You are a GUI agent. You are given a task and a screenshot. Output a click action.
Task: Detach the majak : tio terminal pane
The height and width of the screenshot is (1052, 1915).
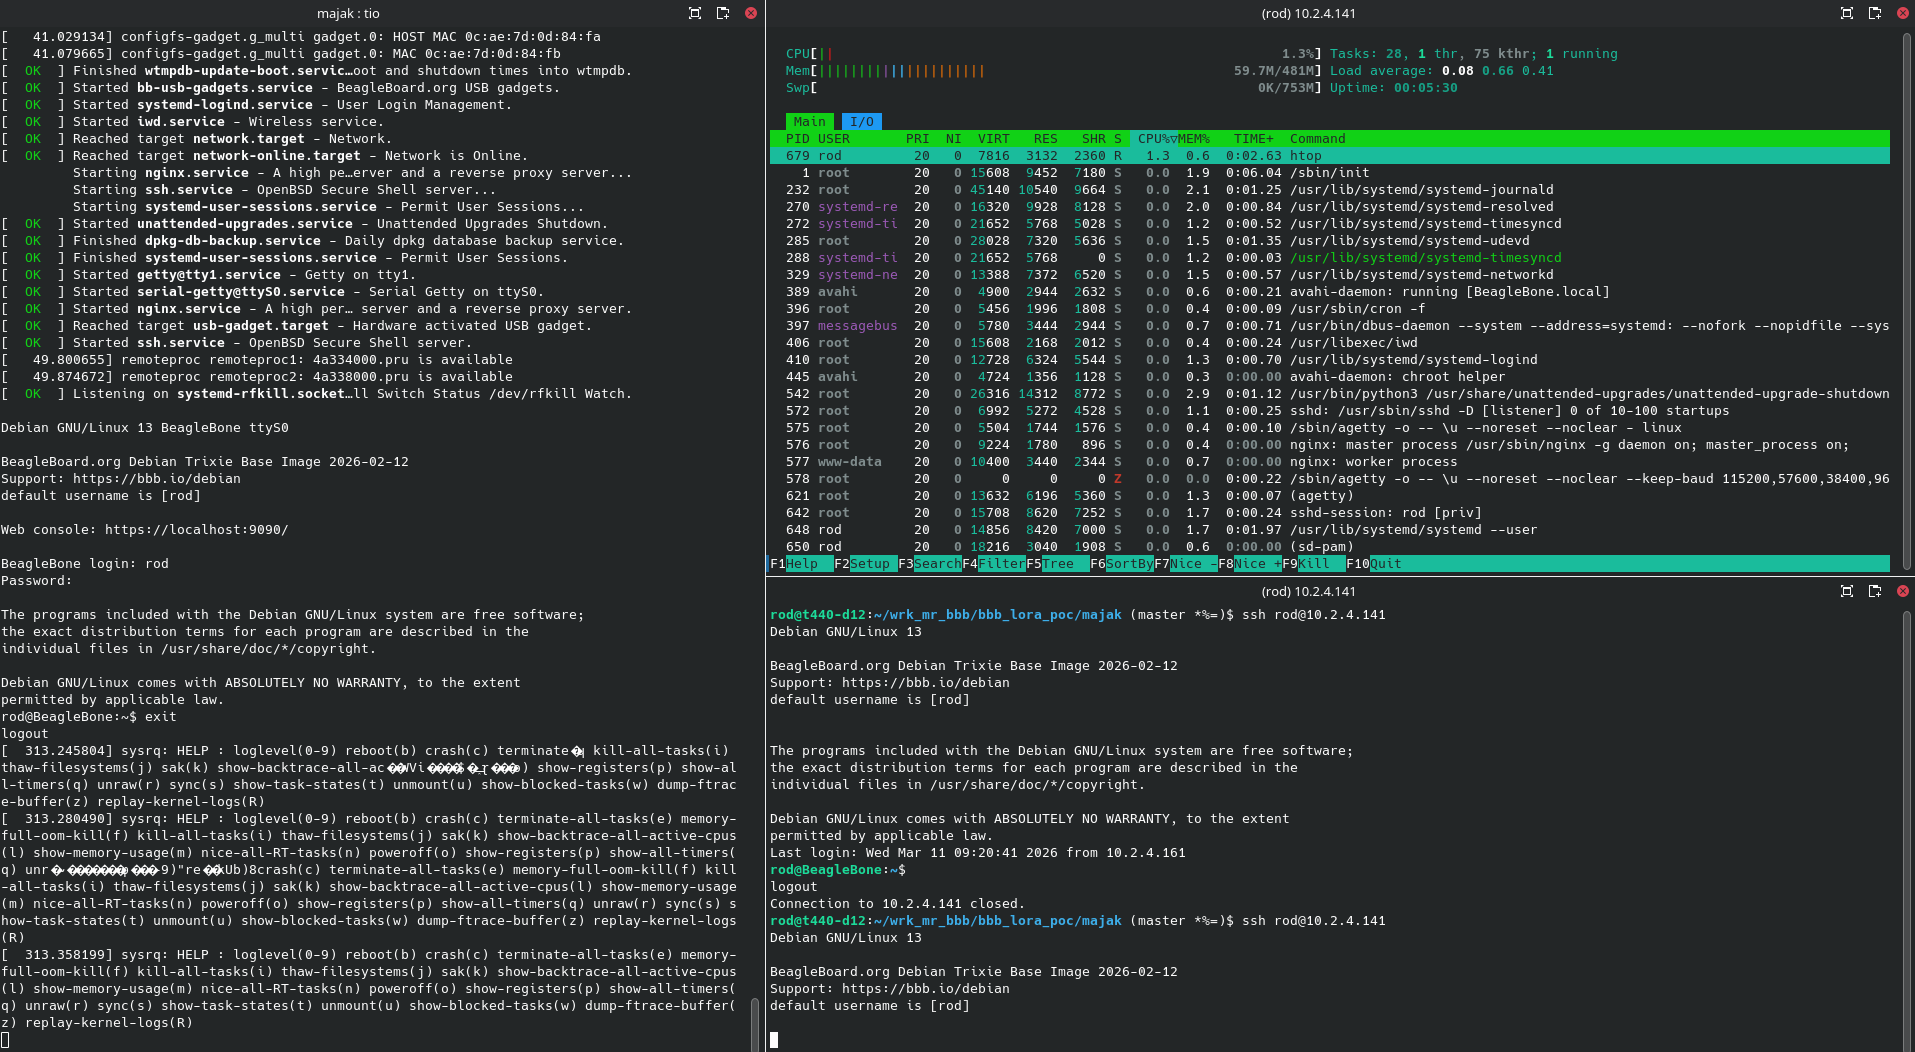pyautogui.click(x=723, y=13)
